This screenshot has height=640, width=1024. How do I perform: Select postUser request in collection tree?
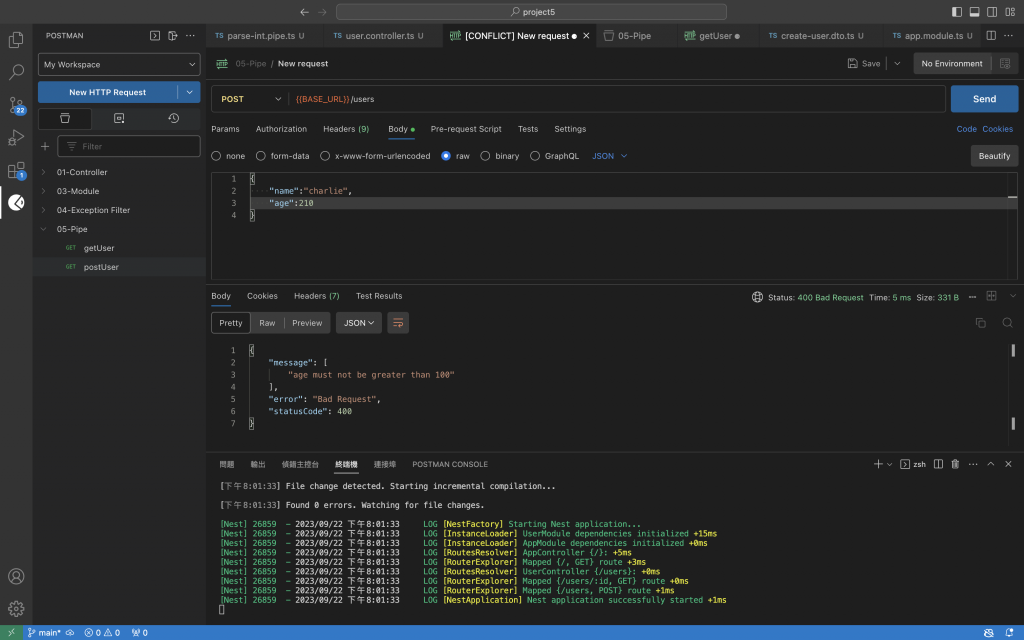101,267
